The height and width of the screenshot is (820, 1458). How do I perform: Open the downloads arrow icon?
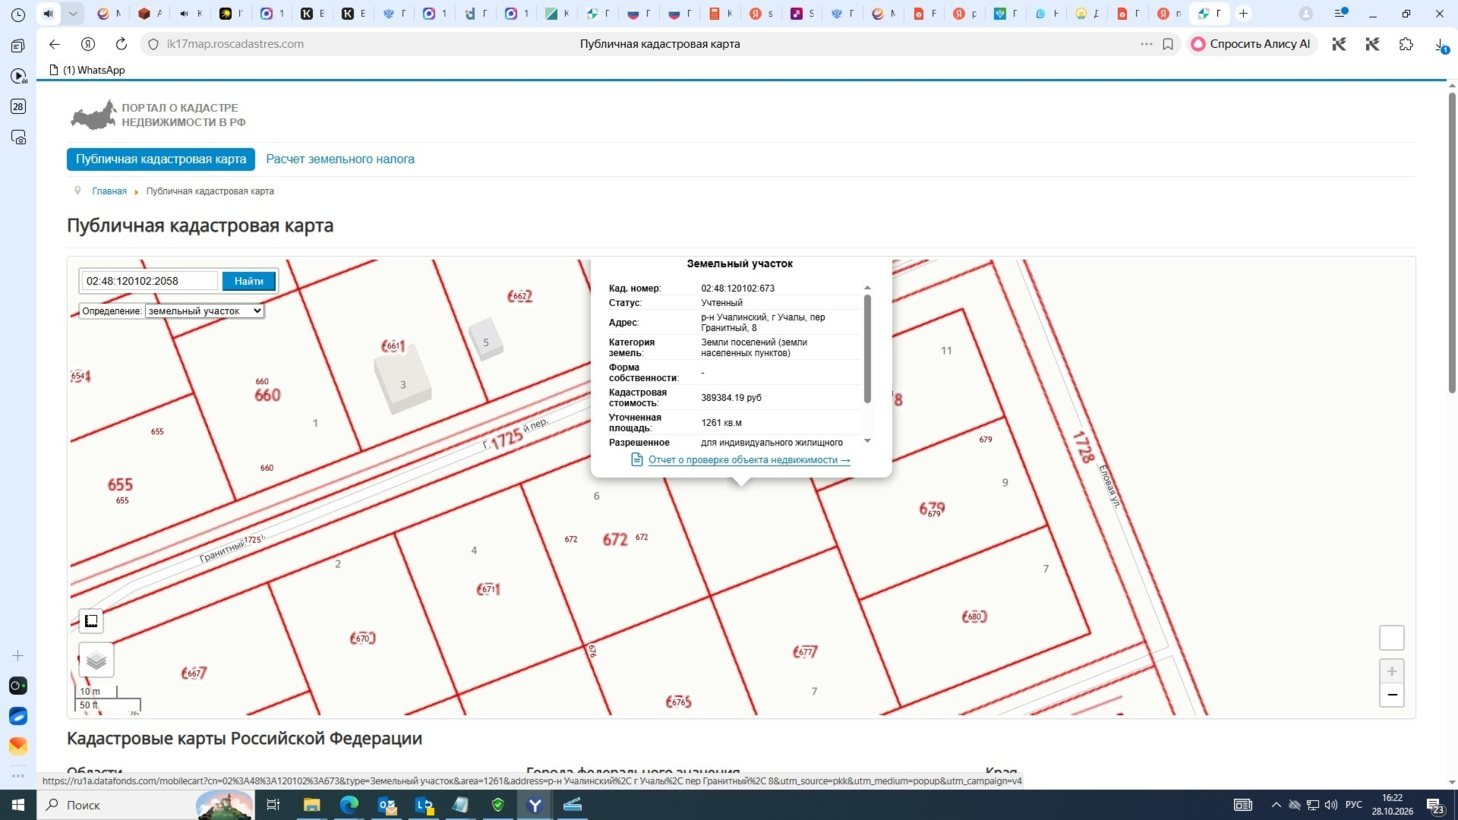click(1440, 45)
